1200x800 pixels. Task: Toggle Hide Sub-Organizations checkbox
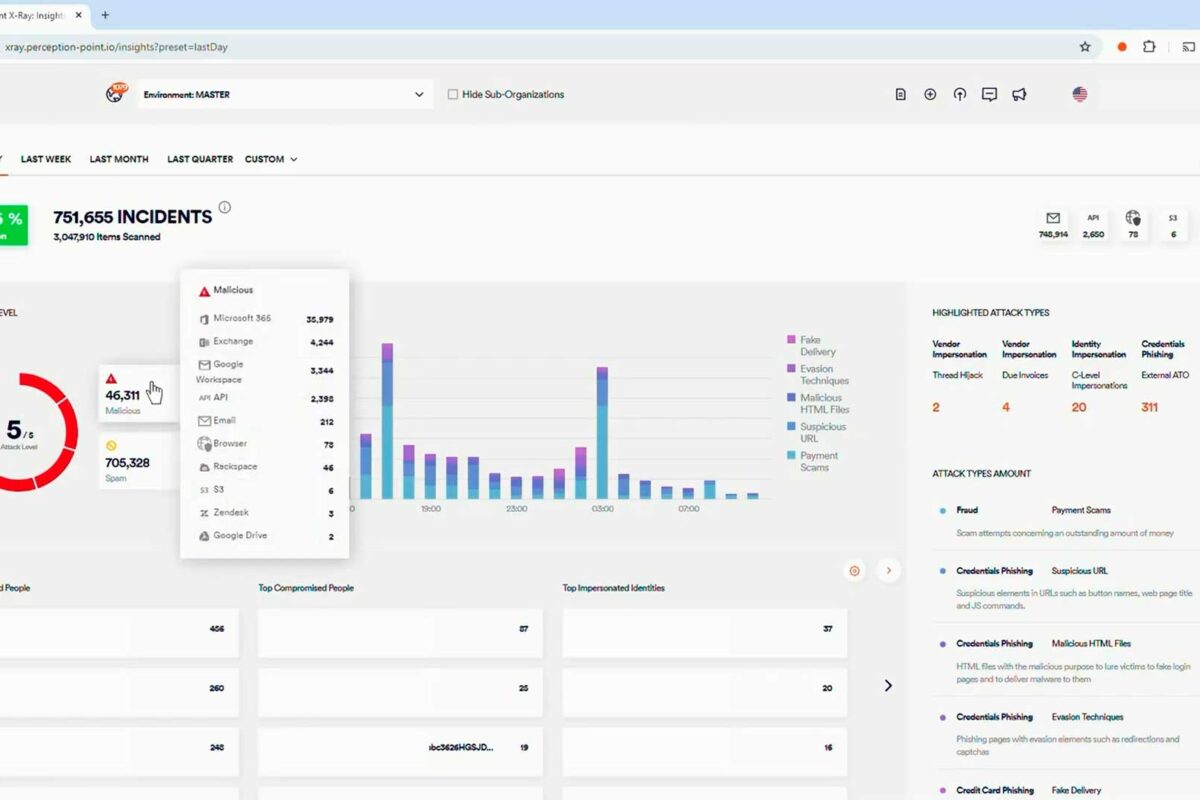click(x=453, y=94)
